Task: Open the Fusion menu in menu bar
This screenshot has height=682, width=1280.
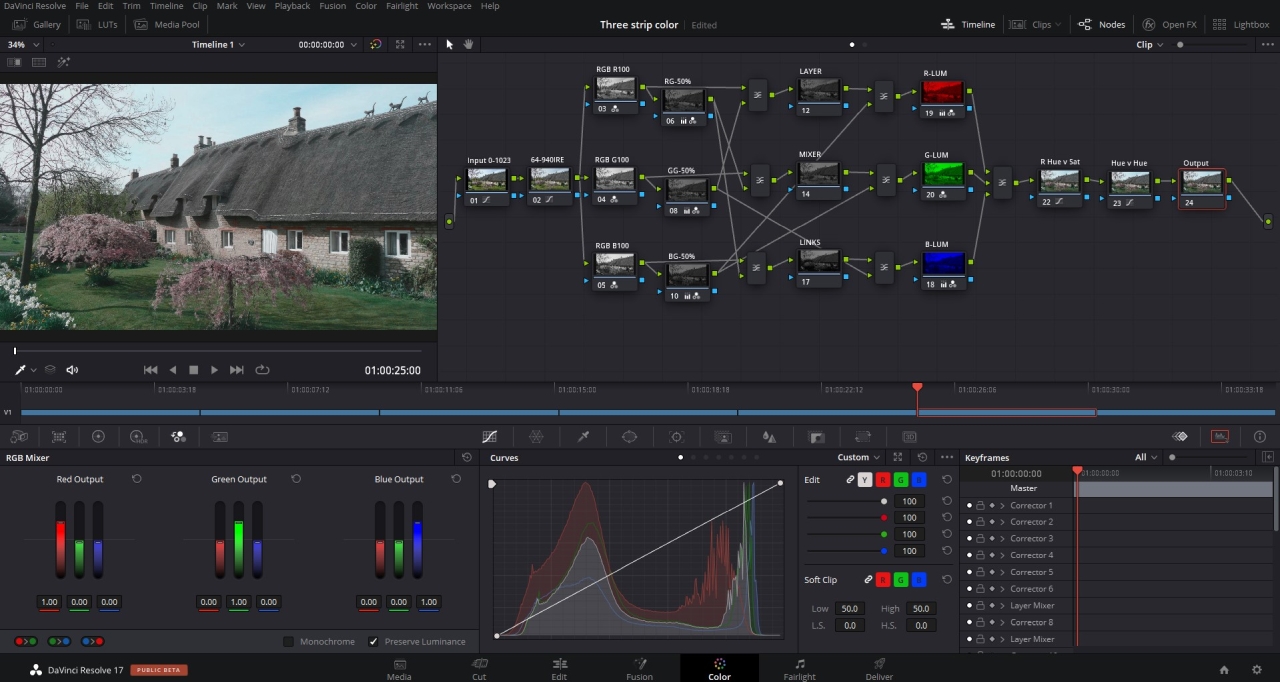Action: pos(332,6)
